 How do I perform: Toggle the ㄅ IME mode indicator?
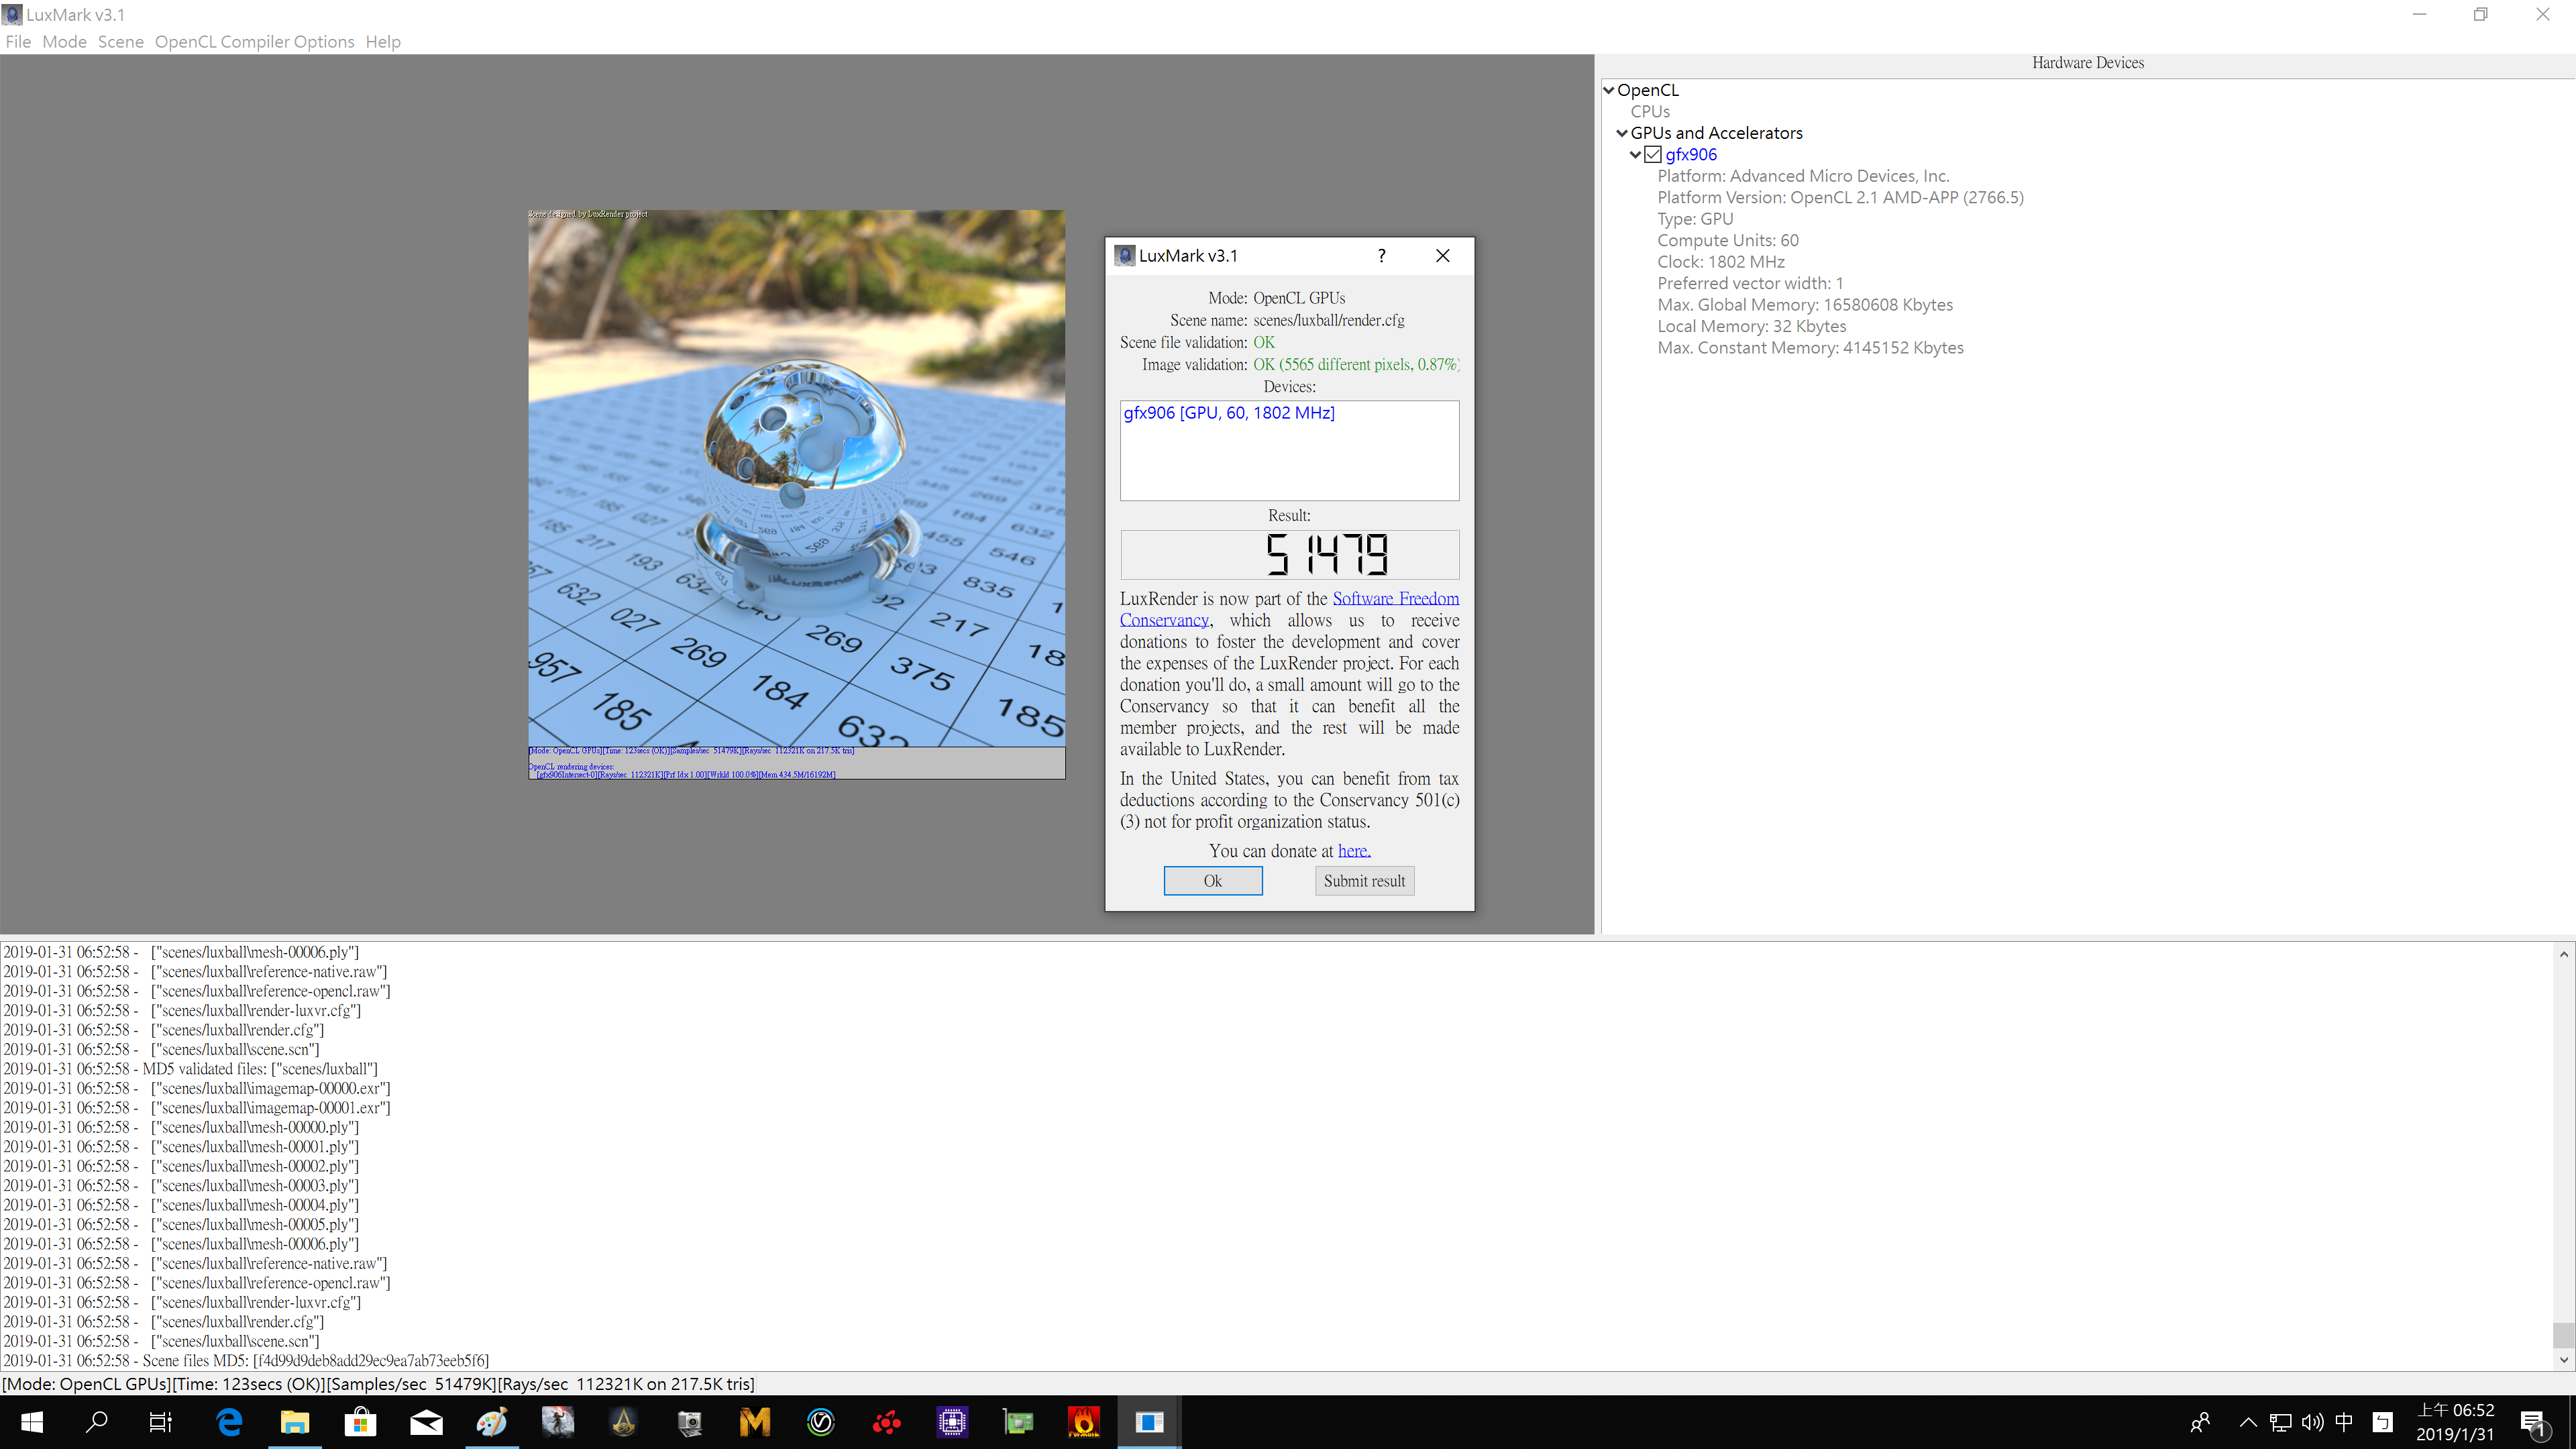[2383, 1422]
